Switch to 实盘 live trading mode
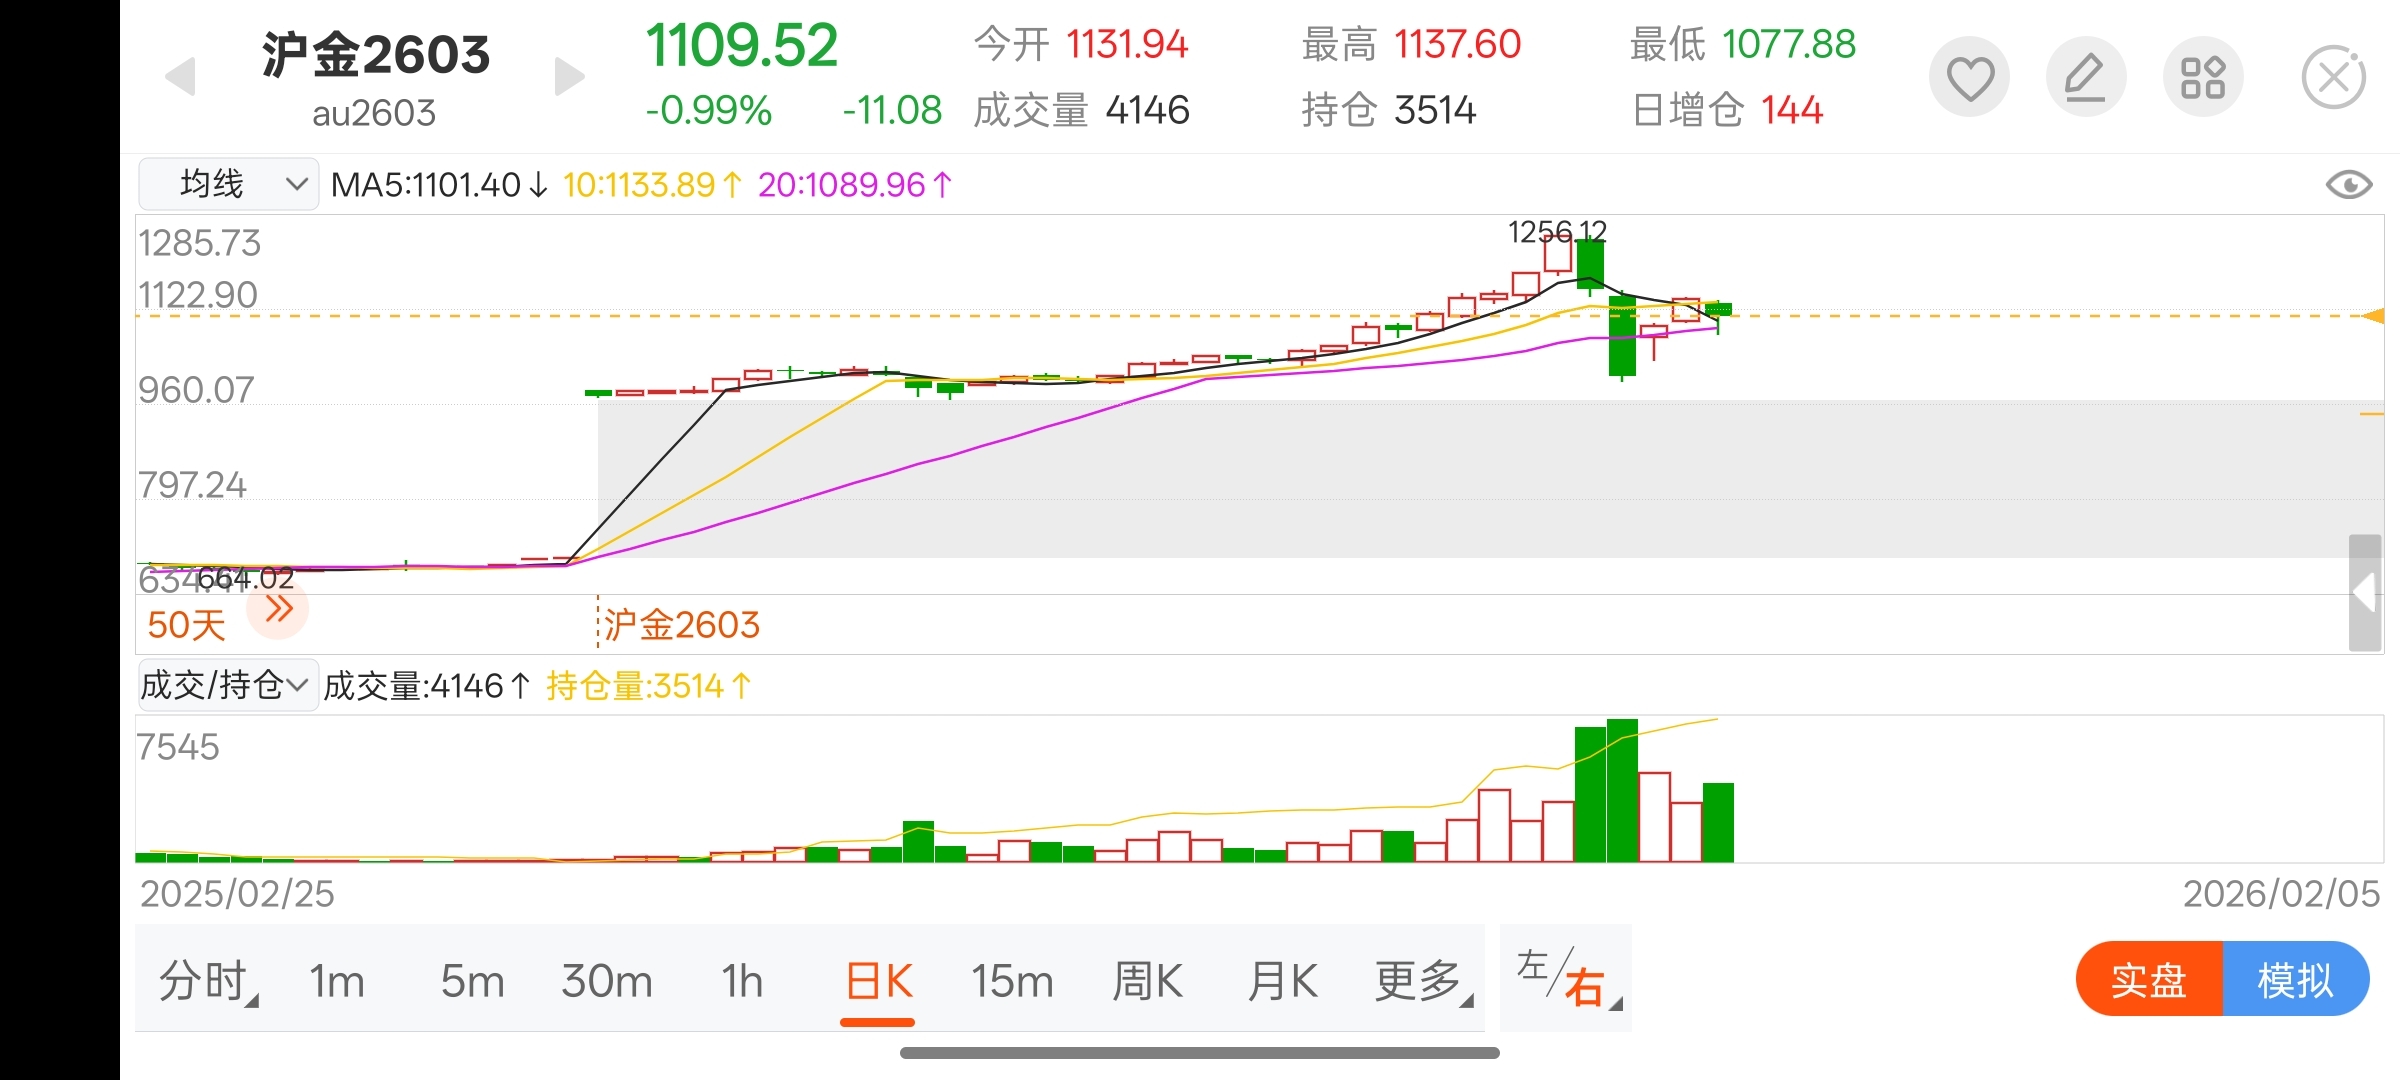 tap(2148, 979)
